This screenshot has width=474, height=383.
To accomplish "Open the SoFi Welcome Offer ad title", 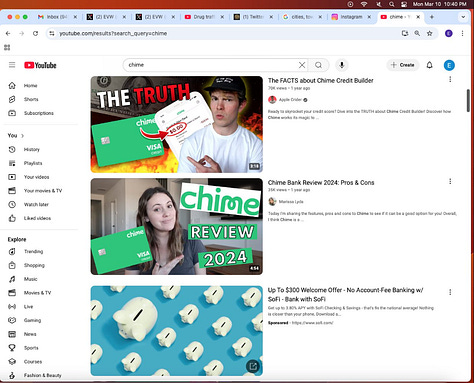I will pyautogui.click(x=346, y=295).
